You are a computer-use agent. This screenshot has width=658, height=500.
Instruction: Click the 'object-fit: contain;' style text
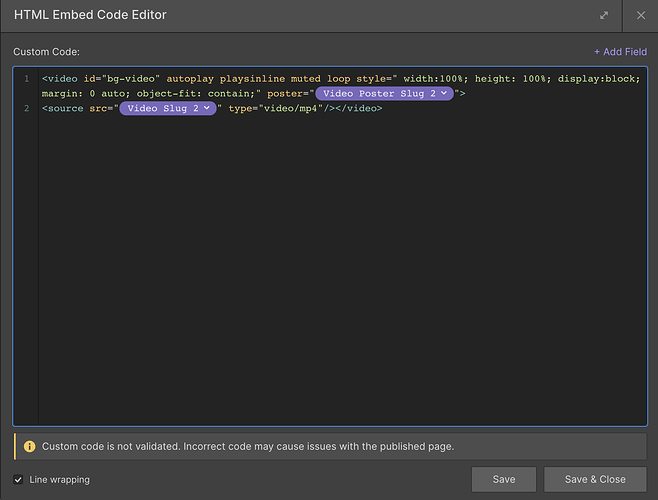(198, 93)
